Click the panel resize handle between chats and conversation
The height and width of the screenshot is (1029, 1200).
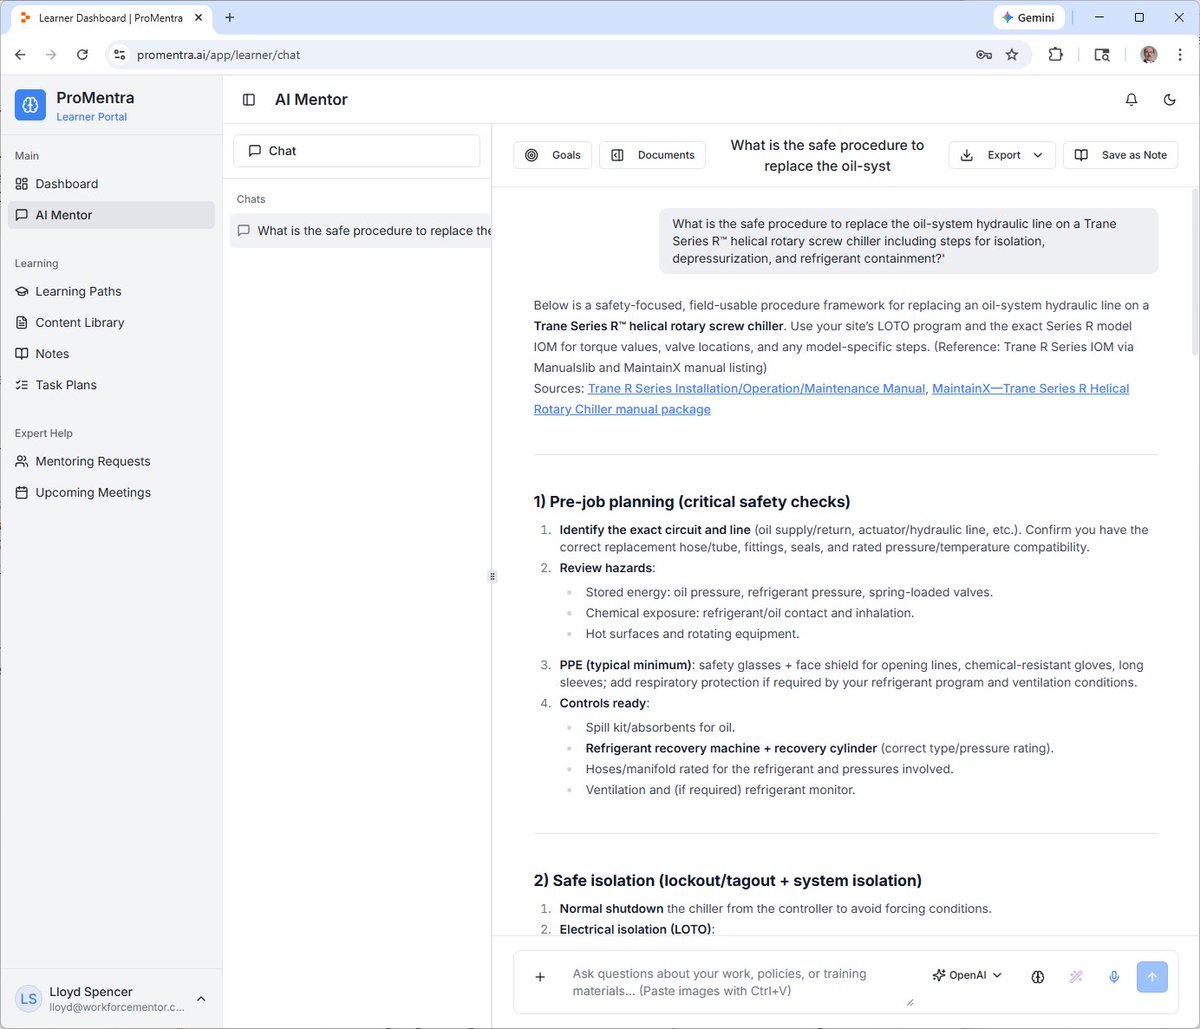pos(492,576)
